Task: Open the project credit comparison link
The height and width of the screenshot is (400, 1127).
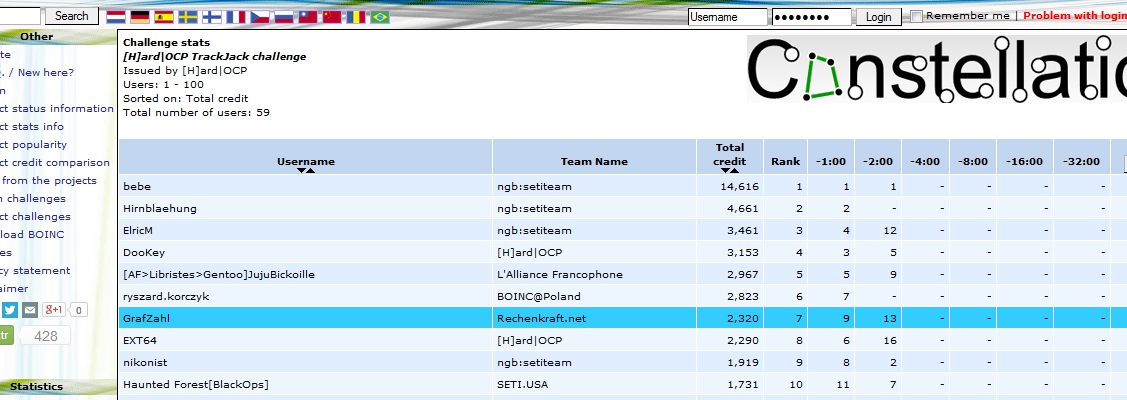Action: coord(55,162)
